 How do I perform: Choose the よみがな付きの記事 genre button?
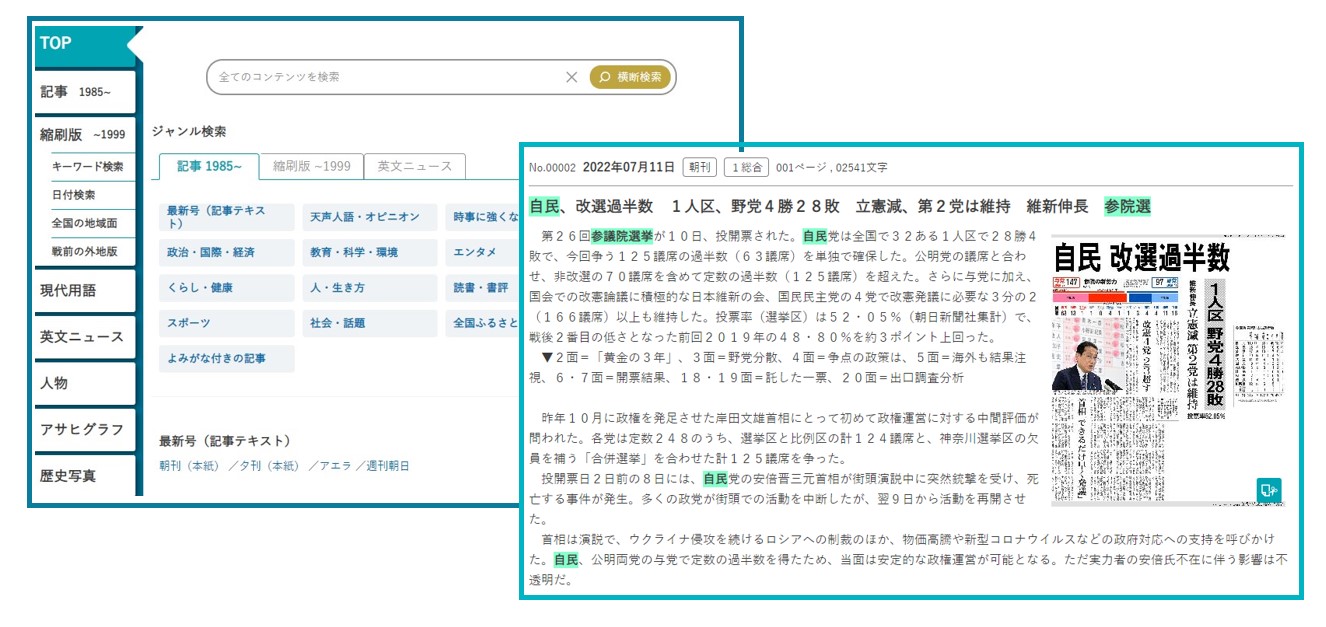tap(226, 358)
